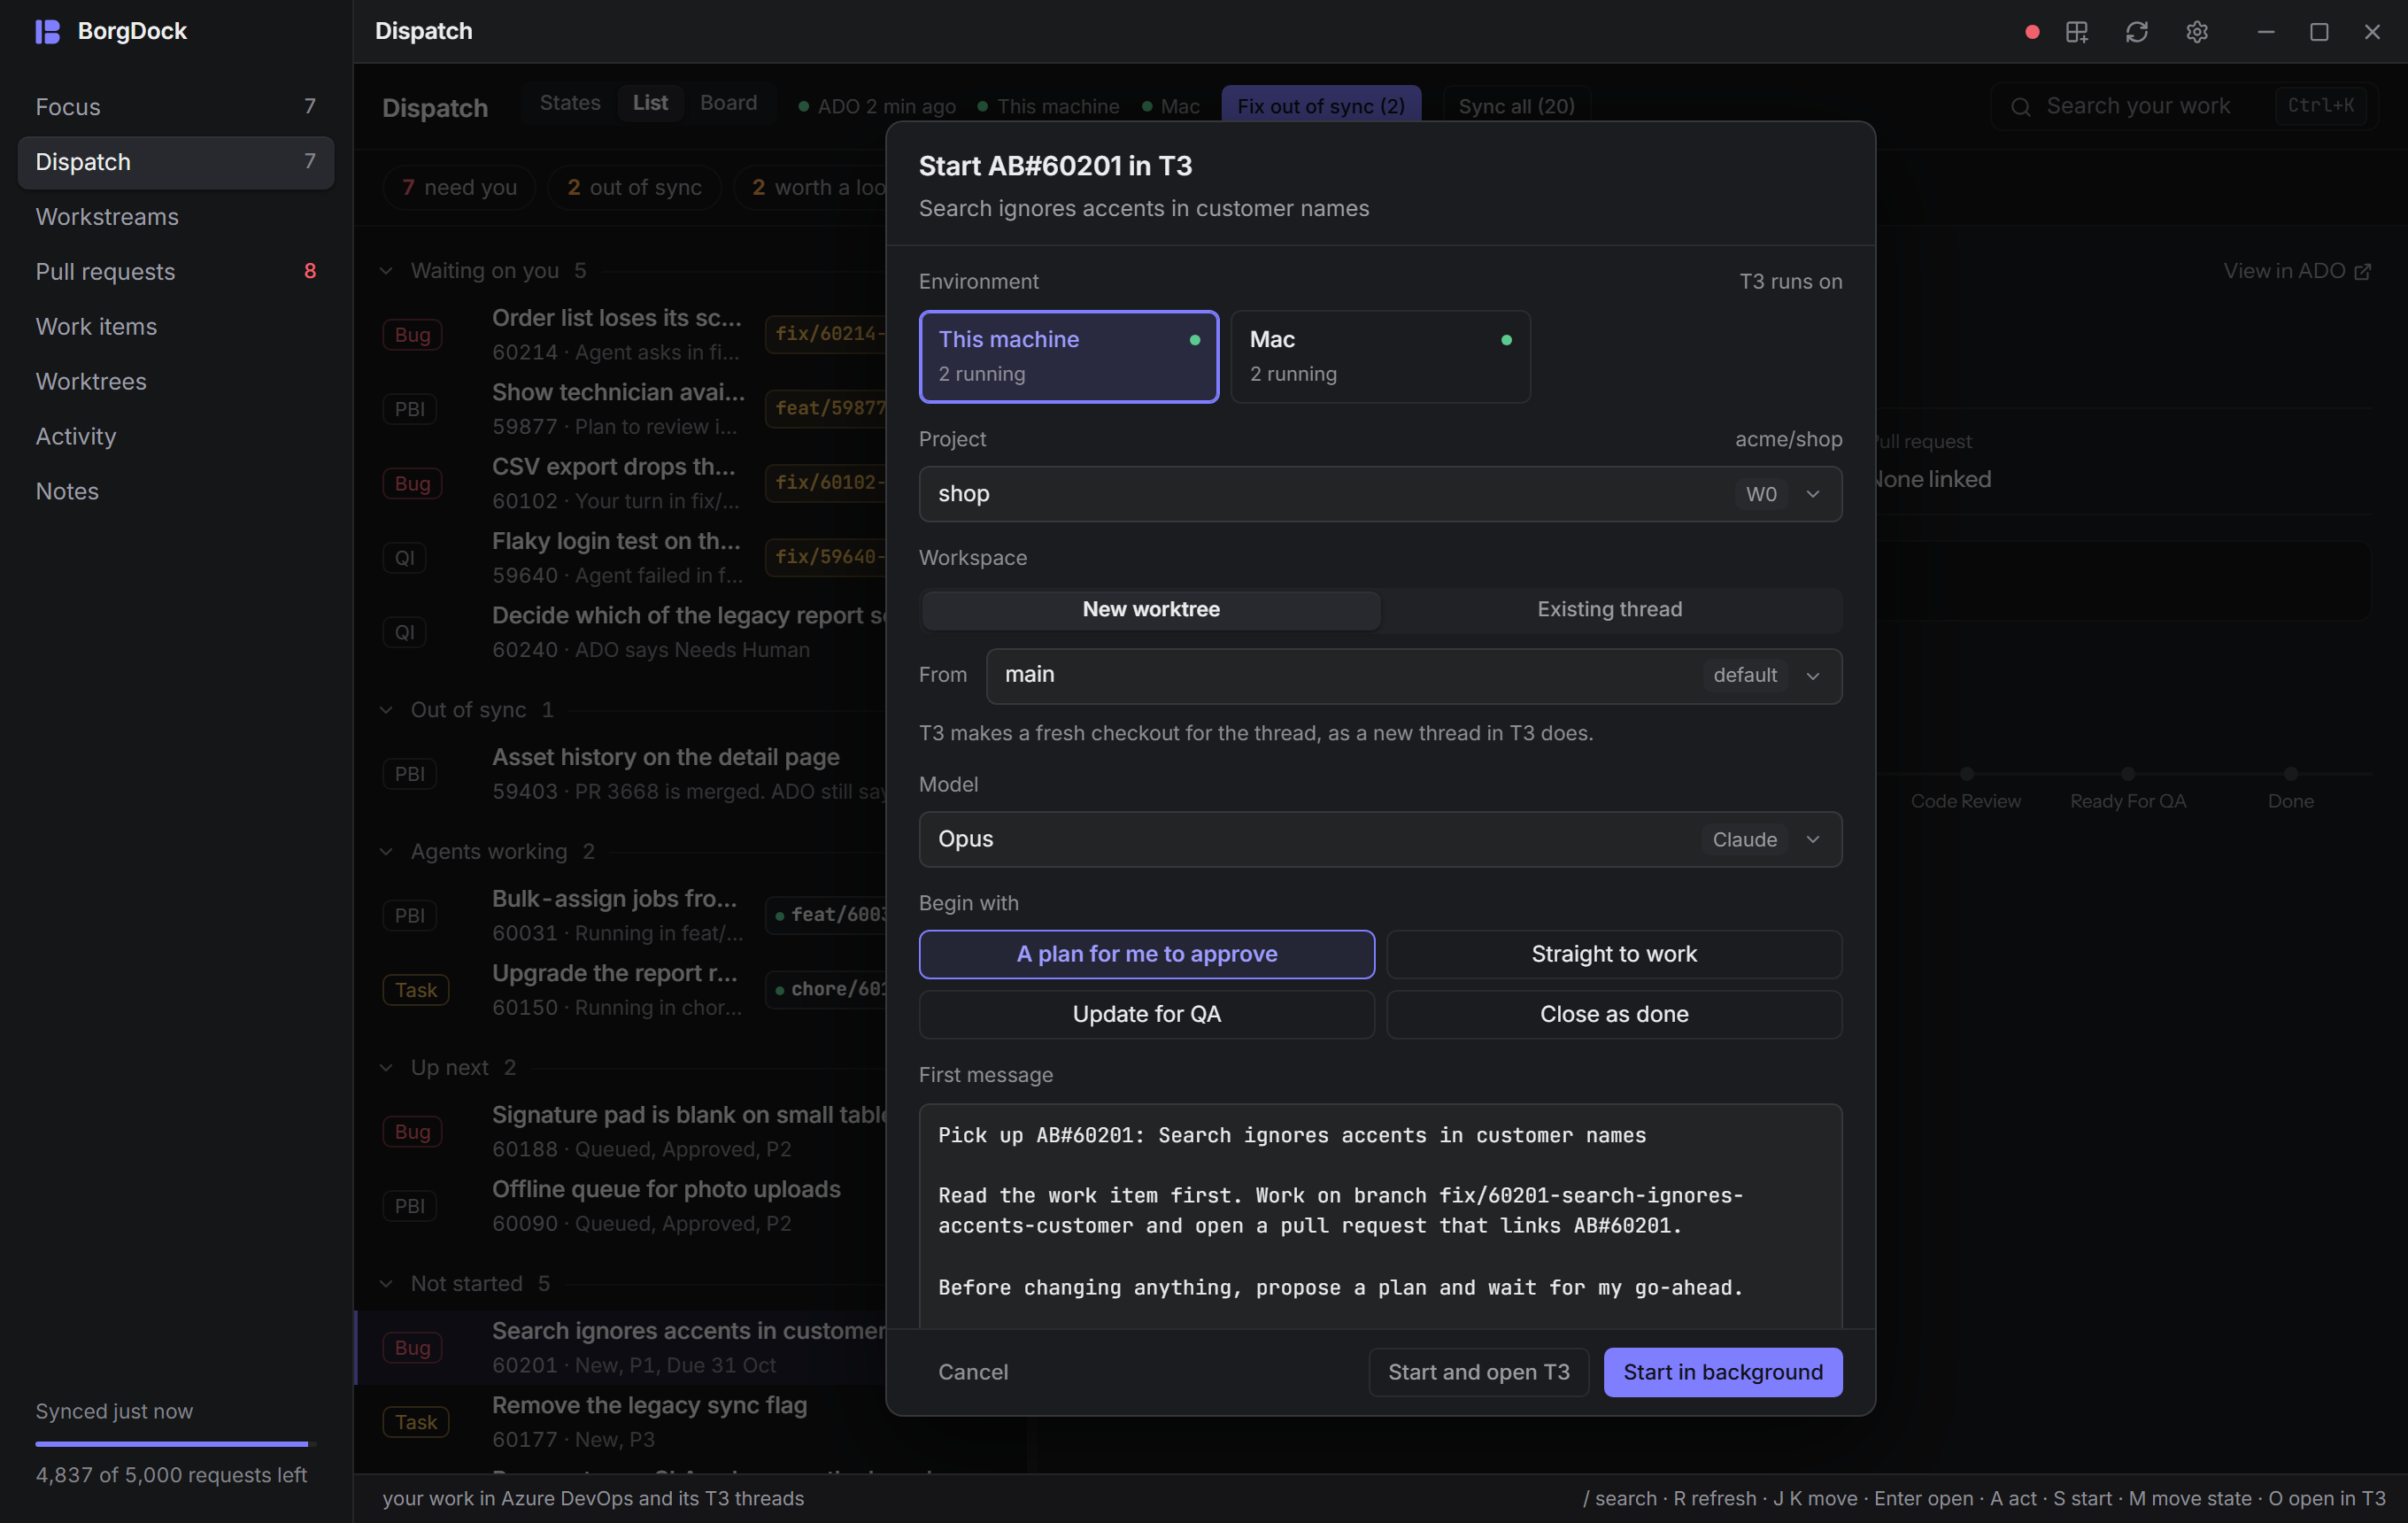The height and width of the screenshot is (1523, 2408).
Task: Open the add-widget grid icon
Action: point(2077,32)
